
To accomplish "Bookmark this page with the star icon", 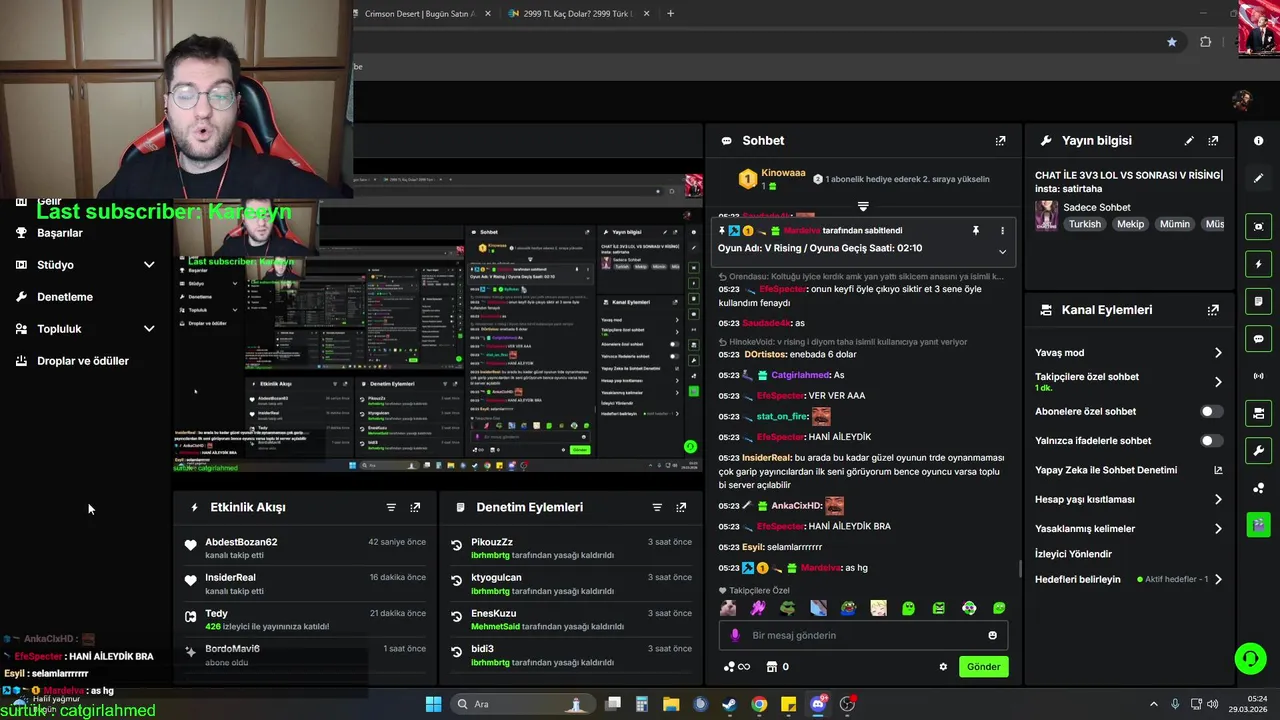I will point(1172,42).
